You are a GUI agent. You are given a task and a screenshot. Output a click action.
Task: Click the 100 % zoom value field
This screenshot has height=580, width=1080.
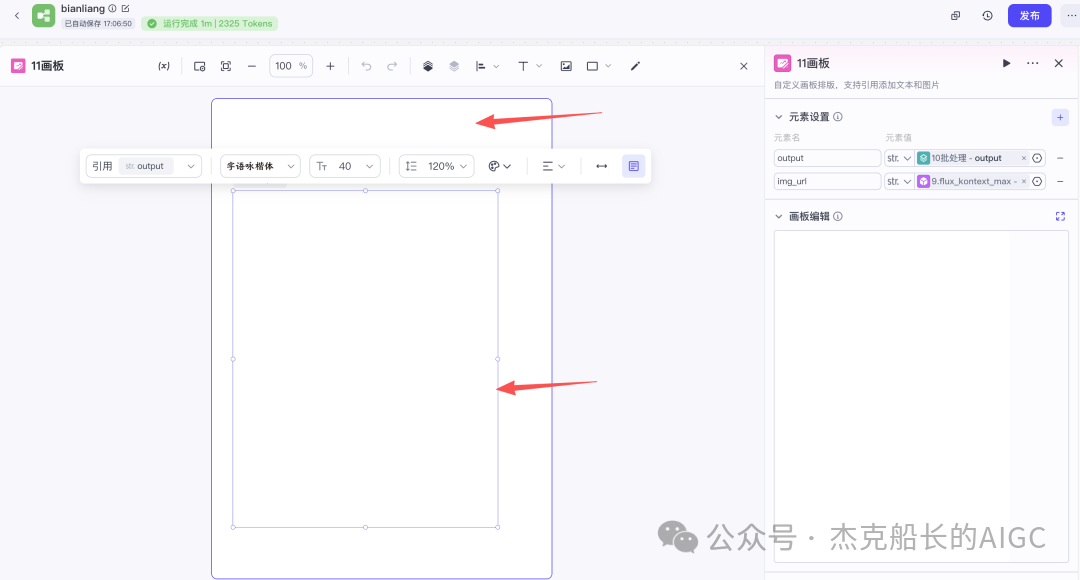coord(291,66)
